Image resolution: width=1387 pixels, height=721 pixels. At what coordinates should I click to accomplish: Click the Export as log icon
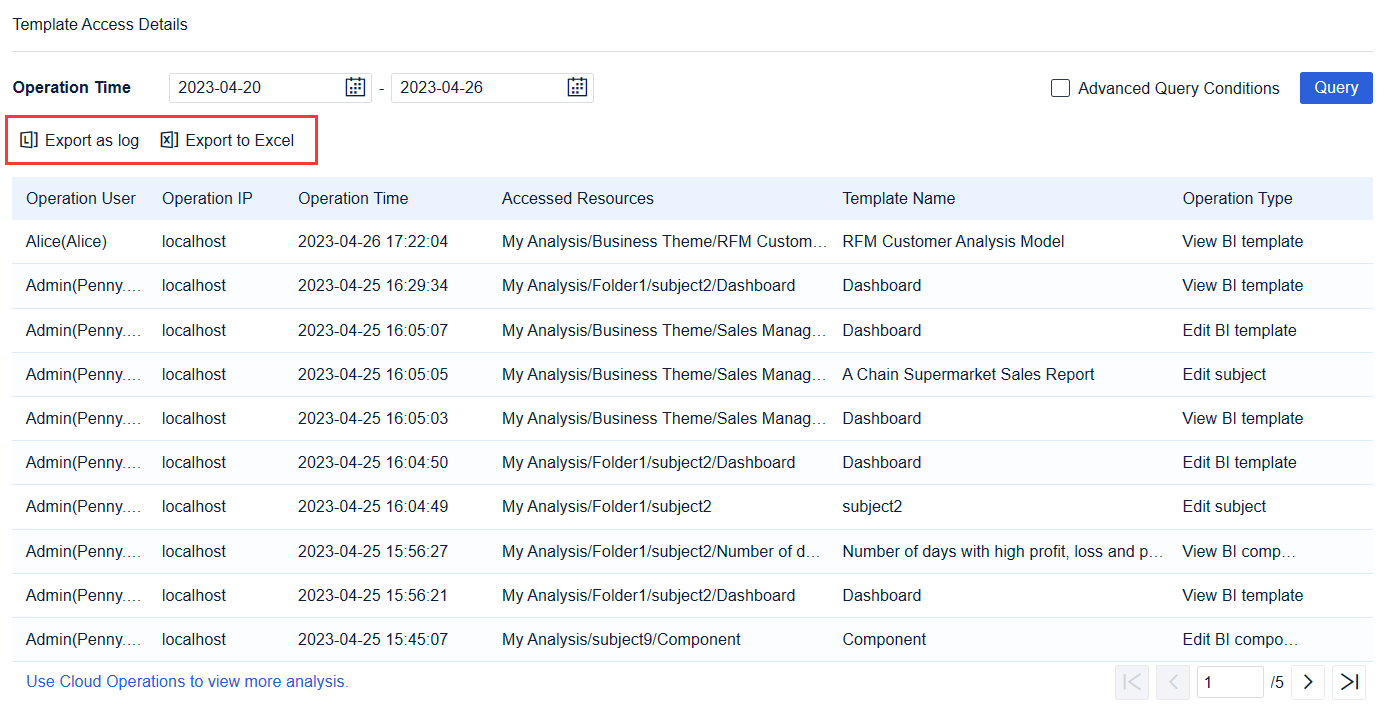(x=27, y=140)
